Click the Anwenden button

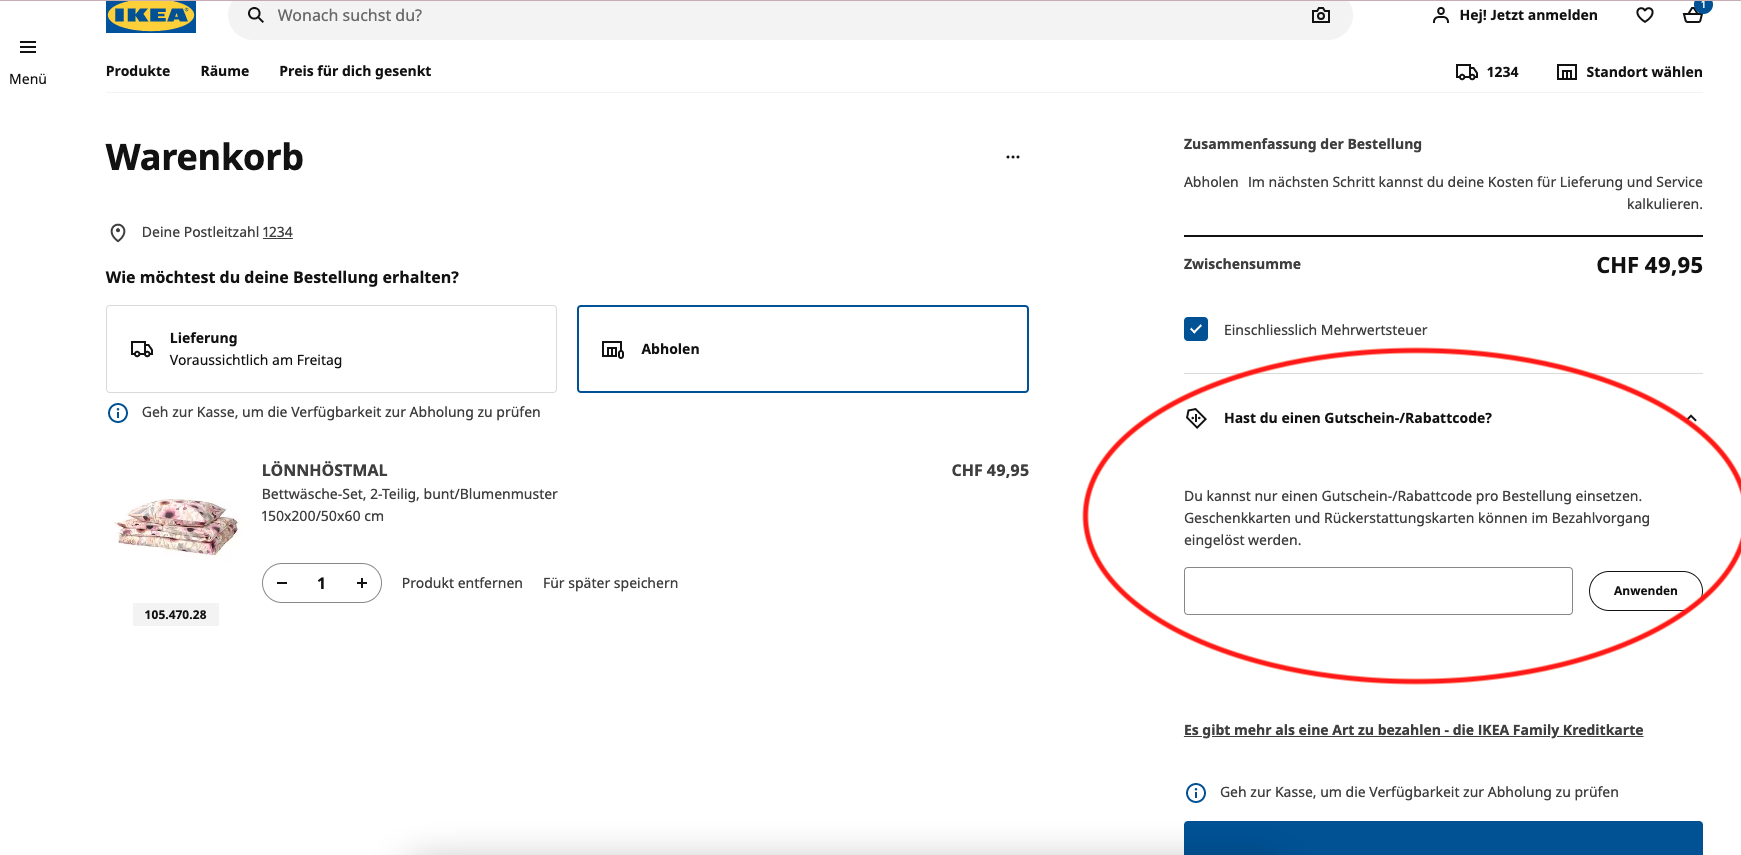[1645, 591]
